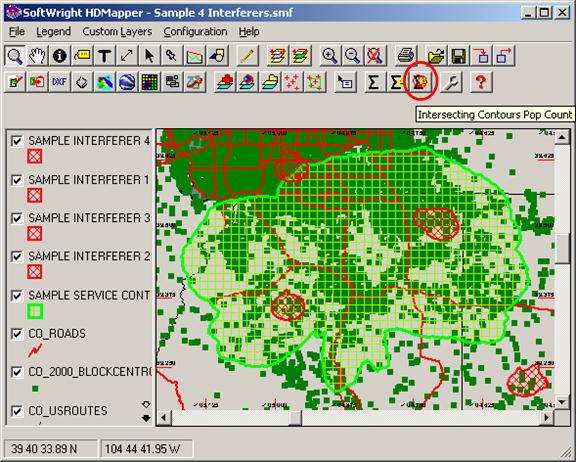This screenshot has width=576, height=462.
Task: Click the rainbow coverage map icon
Action: tap(104, 82)
